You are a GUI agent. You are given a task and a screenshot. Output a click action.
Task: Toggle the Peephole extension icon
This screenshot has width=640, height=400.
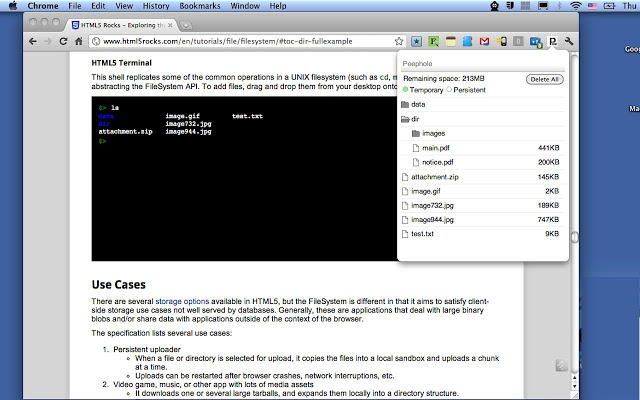point(553,41)
